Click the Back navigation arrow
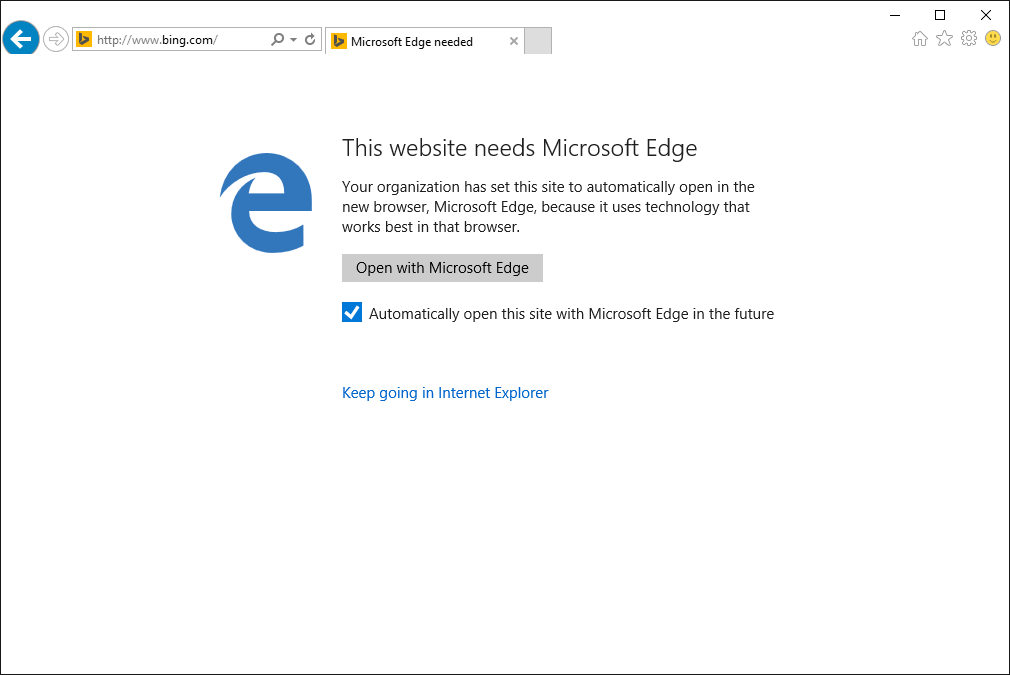 tap(20, 38)
